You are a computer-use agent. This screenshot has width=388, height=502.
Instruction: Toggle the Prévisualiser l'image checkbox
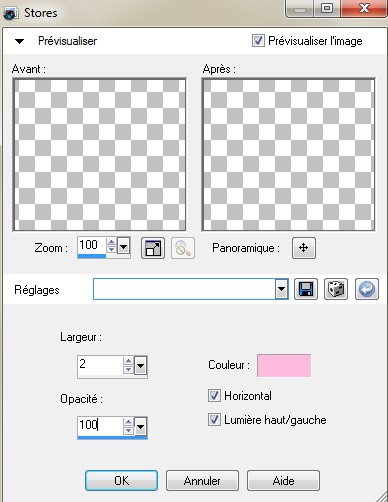258,41
